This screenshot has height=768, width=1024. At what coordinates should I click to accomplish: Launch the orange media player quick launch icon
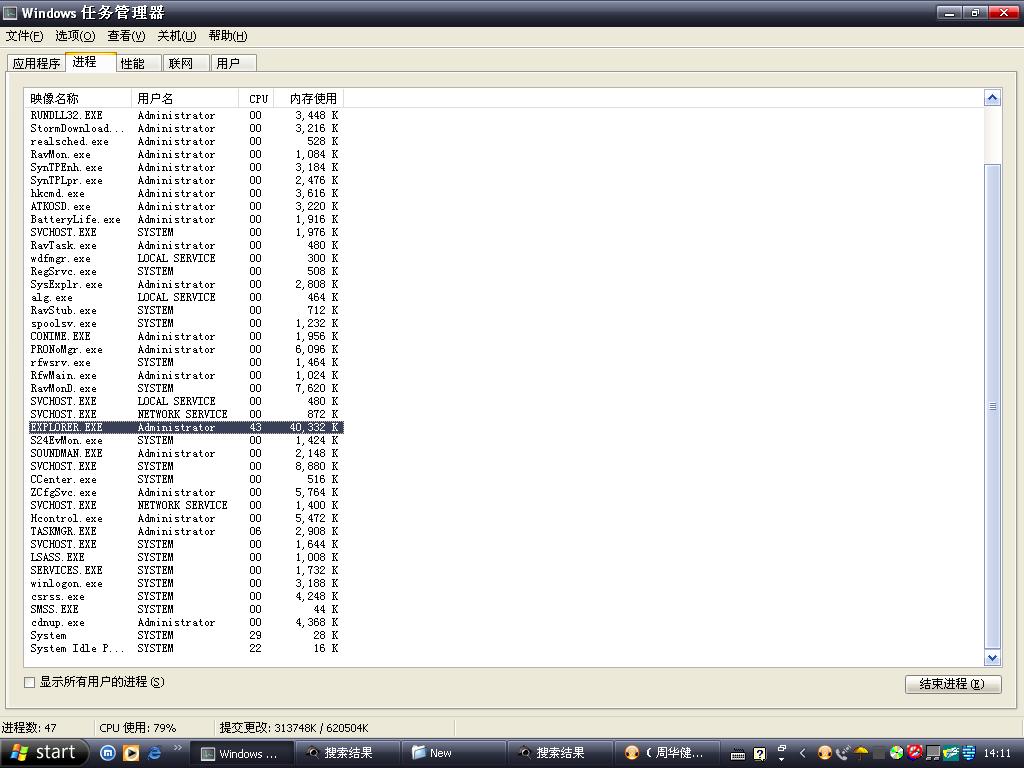131,753
